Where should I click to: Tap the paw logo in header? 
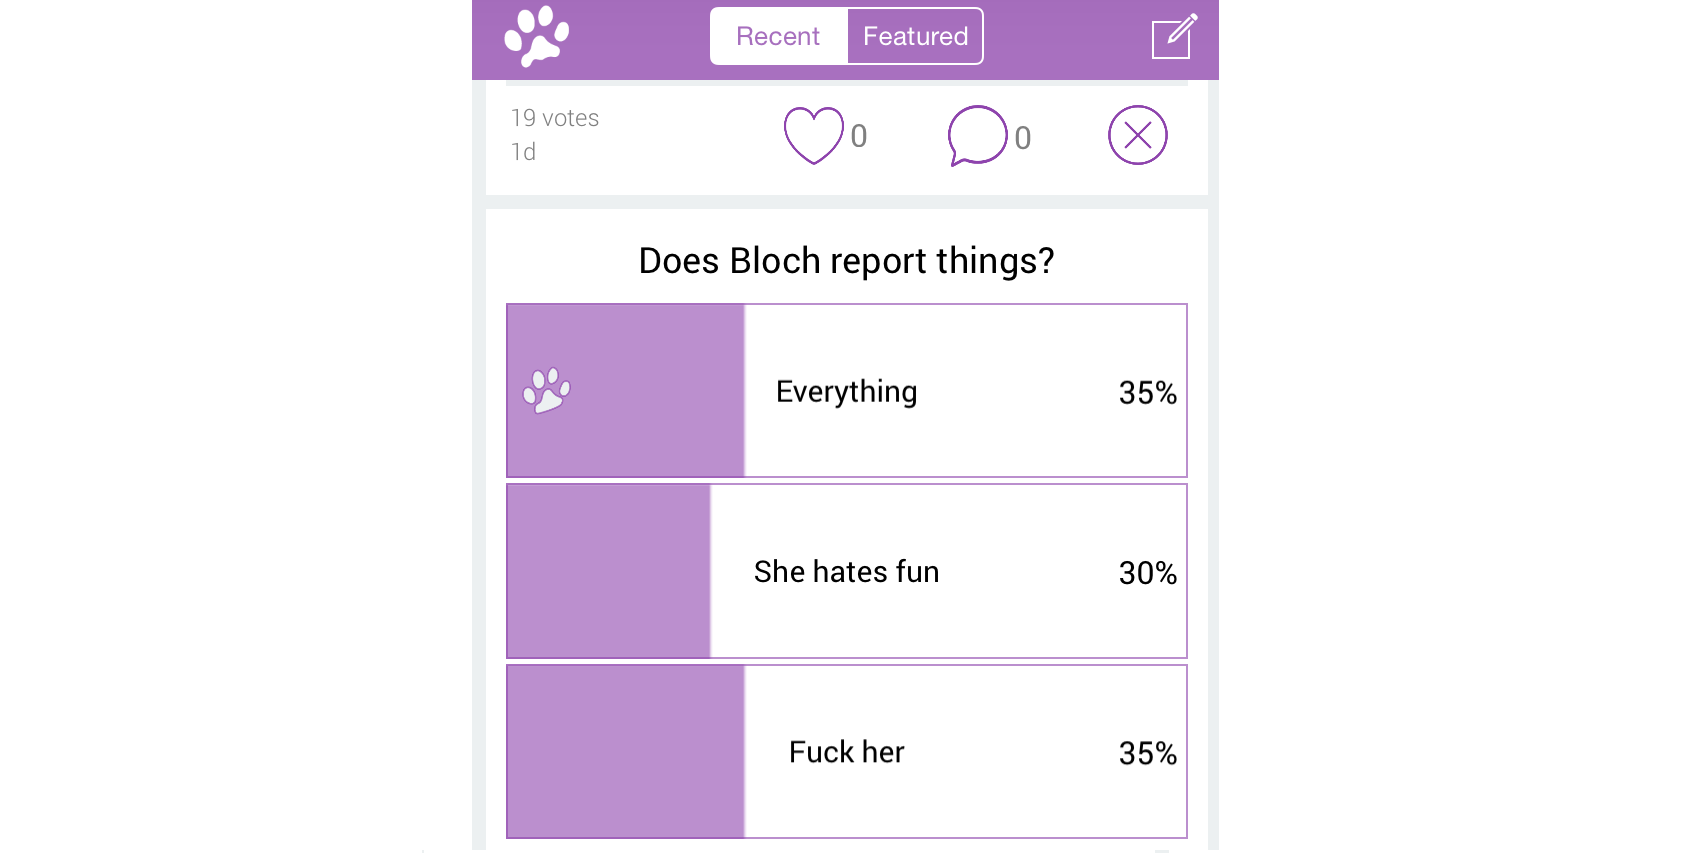(x=537, y=37)
